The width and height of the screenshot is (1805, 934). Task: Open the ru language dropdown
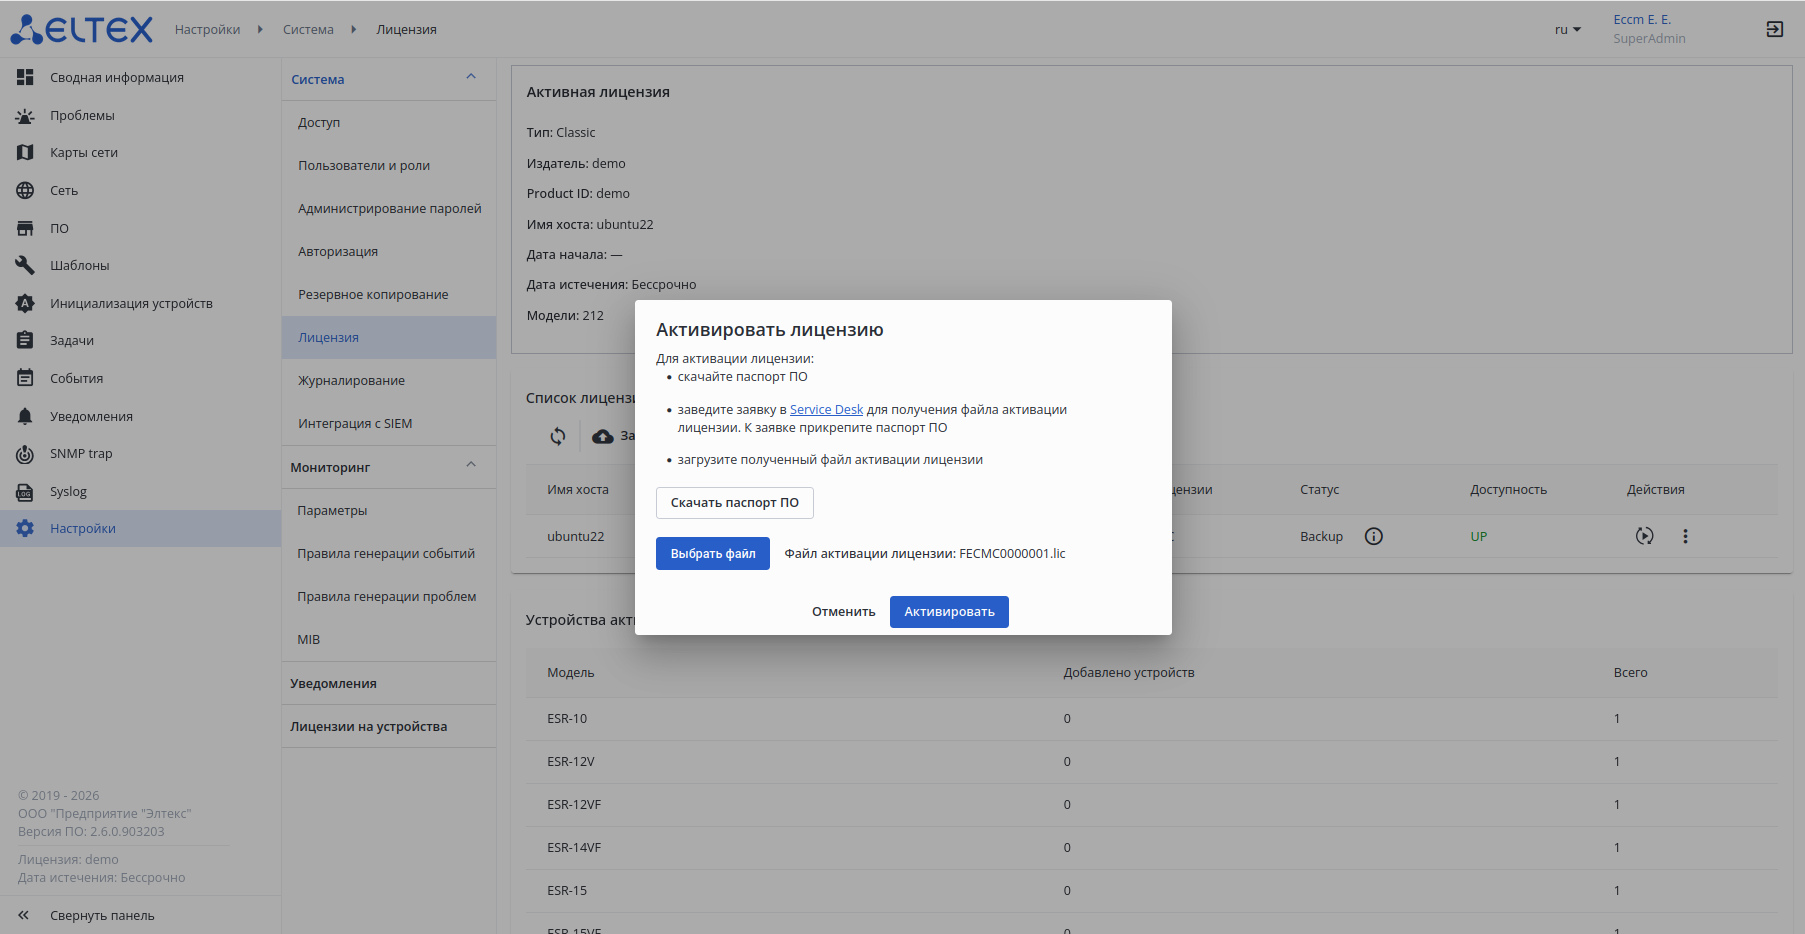(1567, 29)
